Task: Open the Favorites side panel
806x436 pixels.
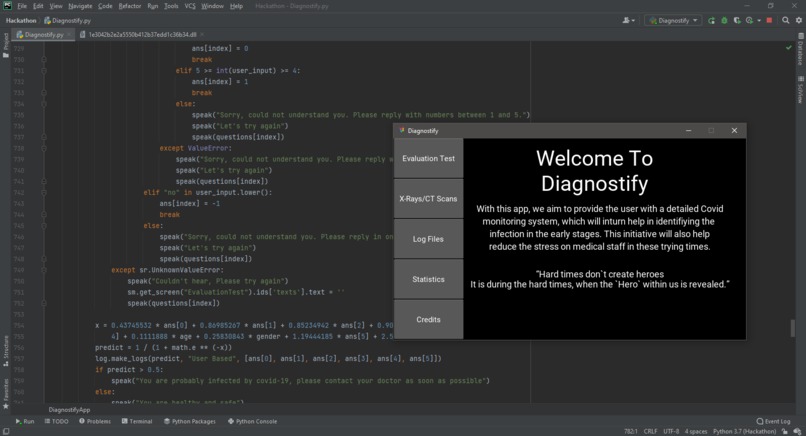Action: click(6, 394)
